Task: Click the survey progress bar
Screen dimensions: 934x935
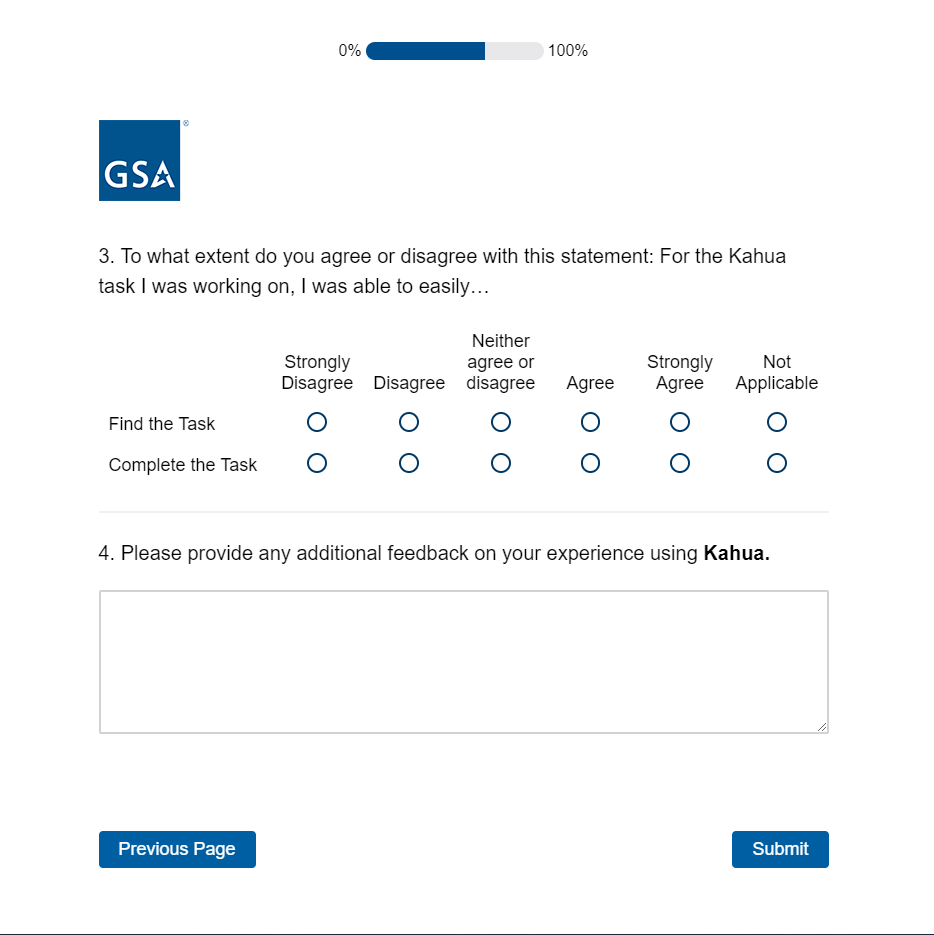Action: click(454, 51)
